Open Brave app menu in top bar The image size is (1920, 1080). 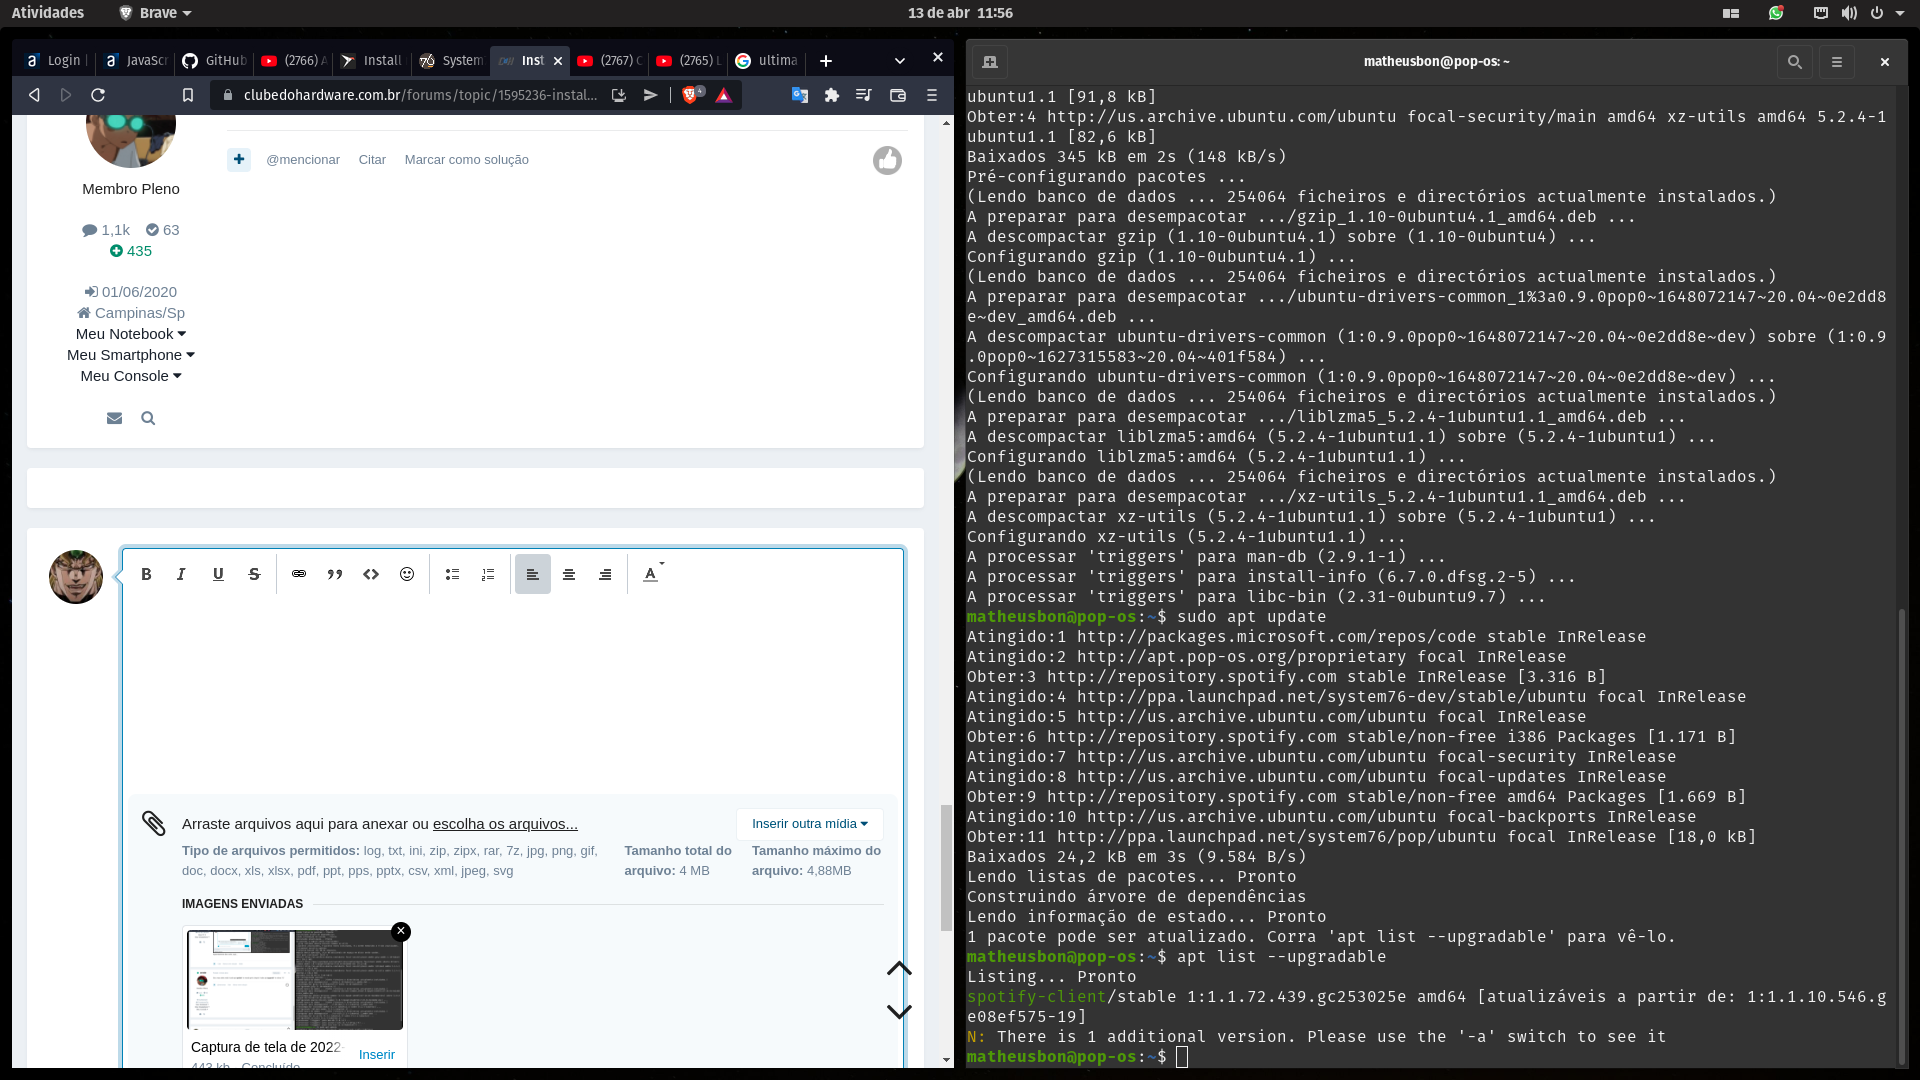click(x=155, y=13)
